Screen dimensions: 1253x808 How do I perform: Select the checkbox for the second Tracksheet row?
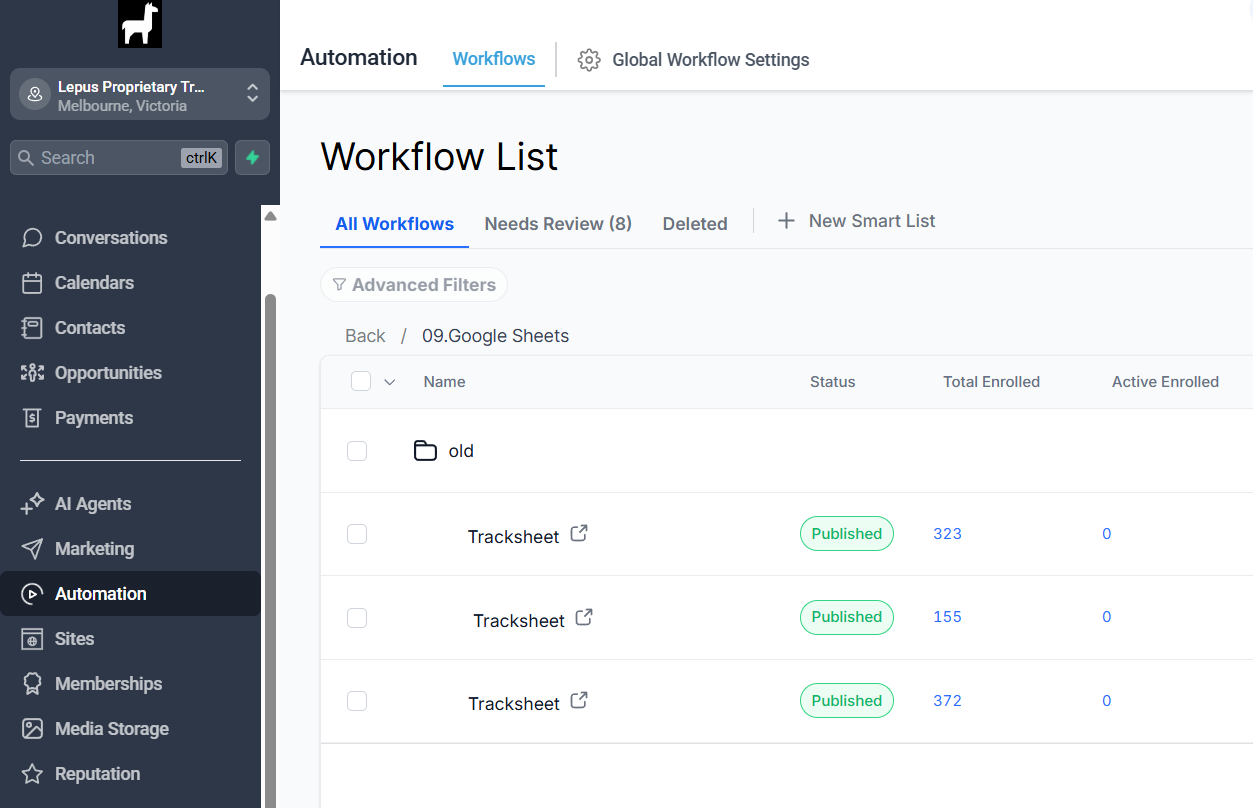[357, 617]
